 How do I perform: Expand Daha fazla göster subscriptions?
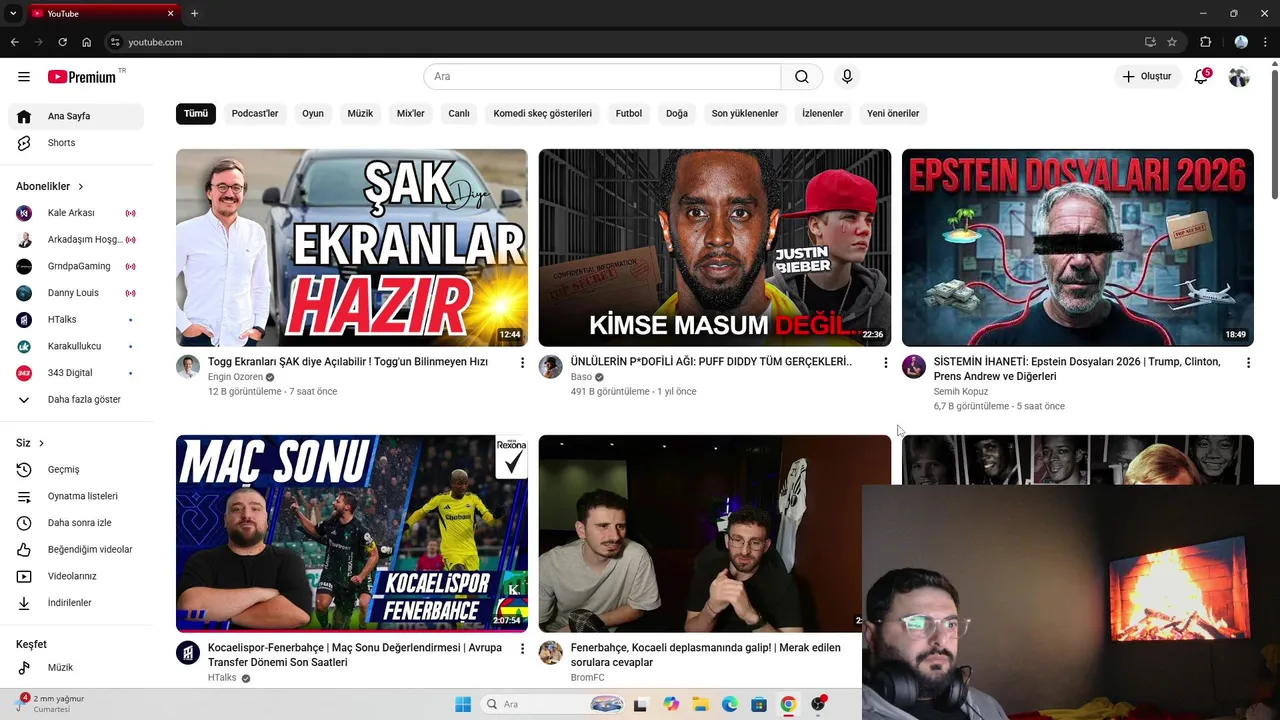76,400
